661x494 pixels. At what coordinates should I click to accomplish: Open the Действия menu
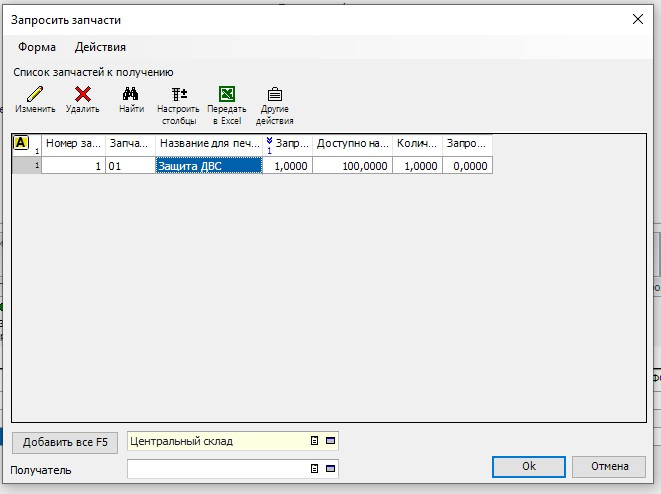coord(100,47)
